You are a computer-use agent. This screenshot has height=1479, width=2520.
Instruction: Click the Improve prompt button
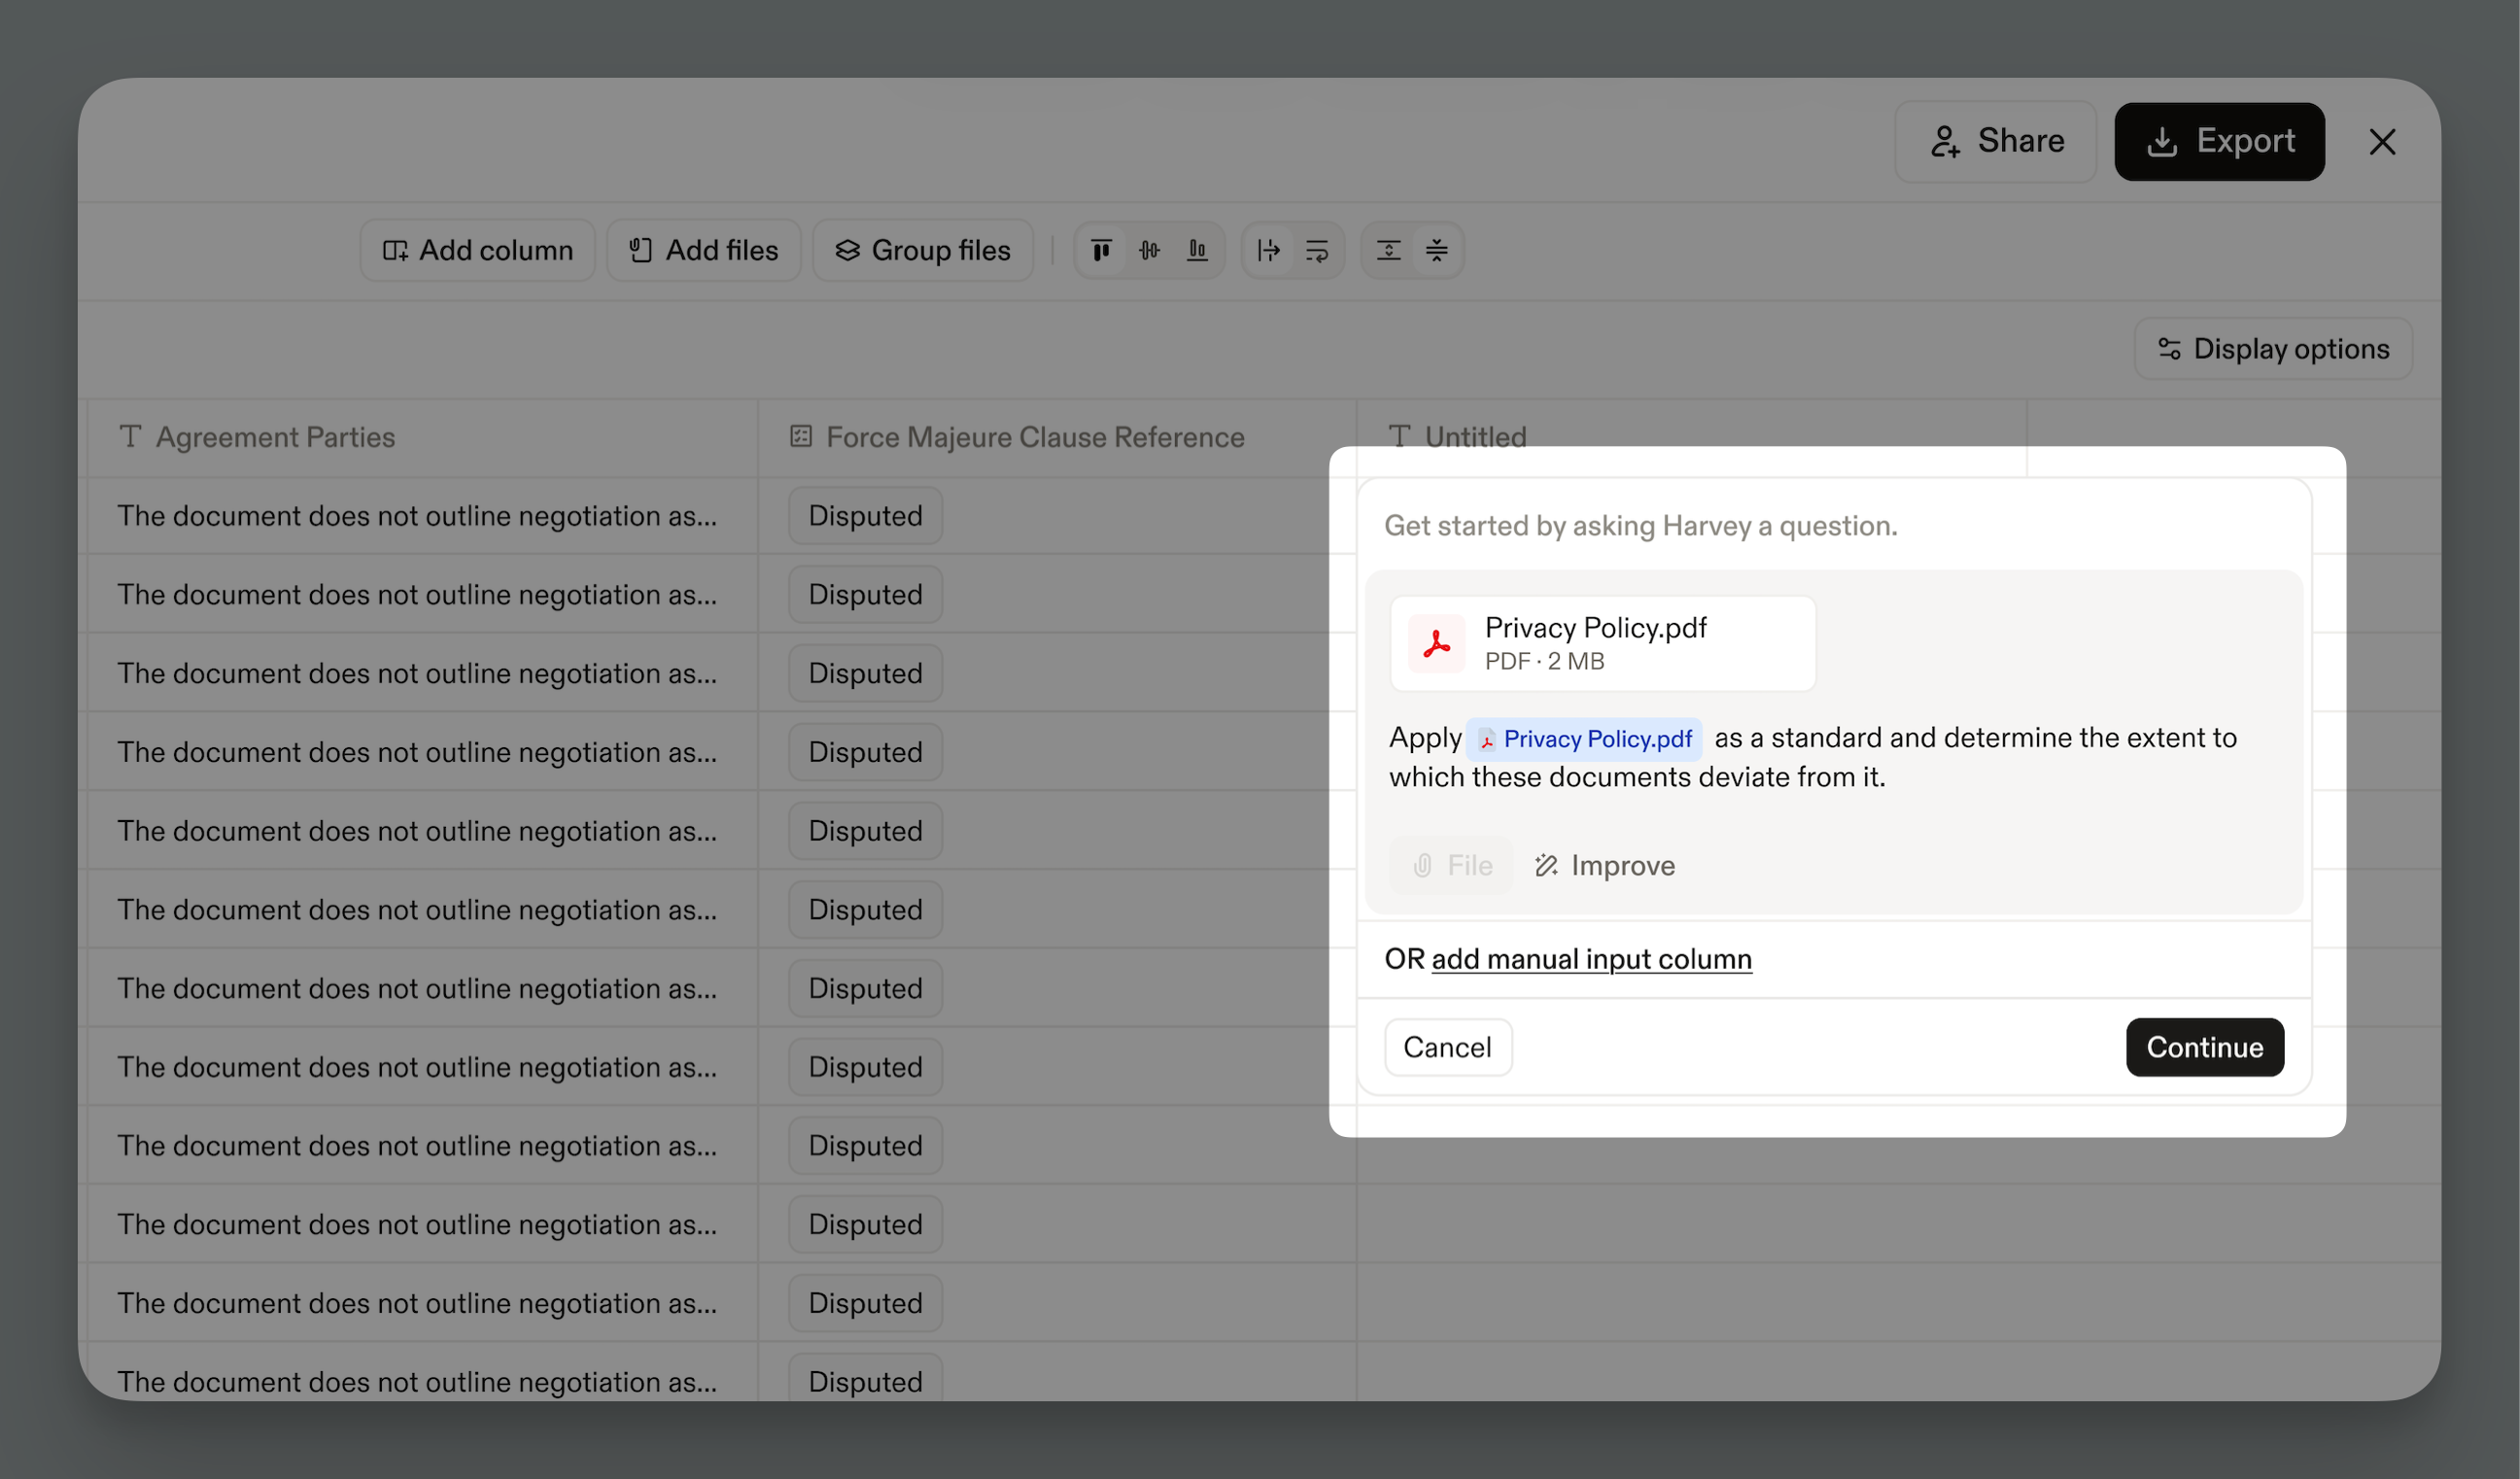tap(1605, 865)
